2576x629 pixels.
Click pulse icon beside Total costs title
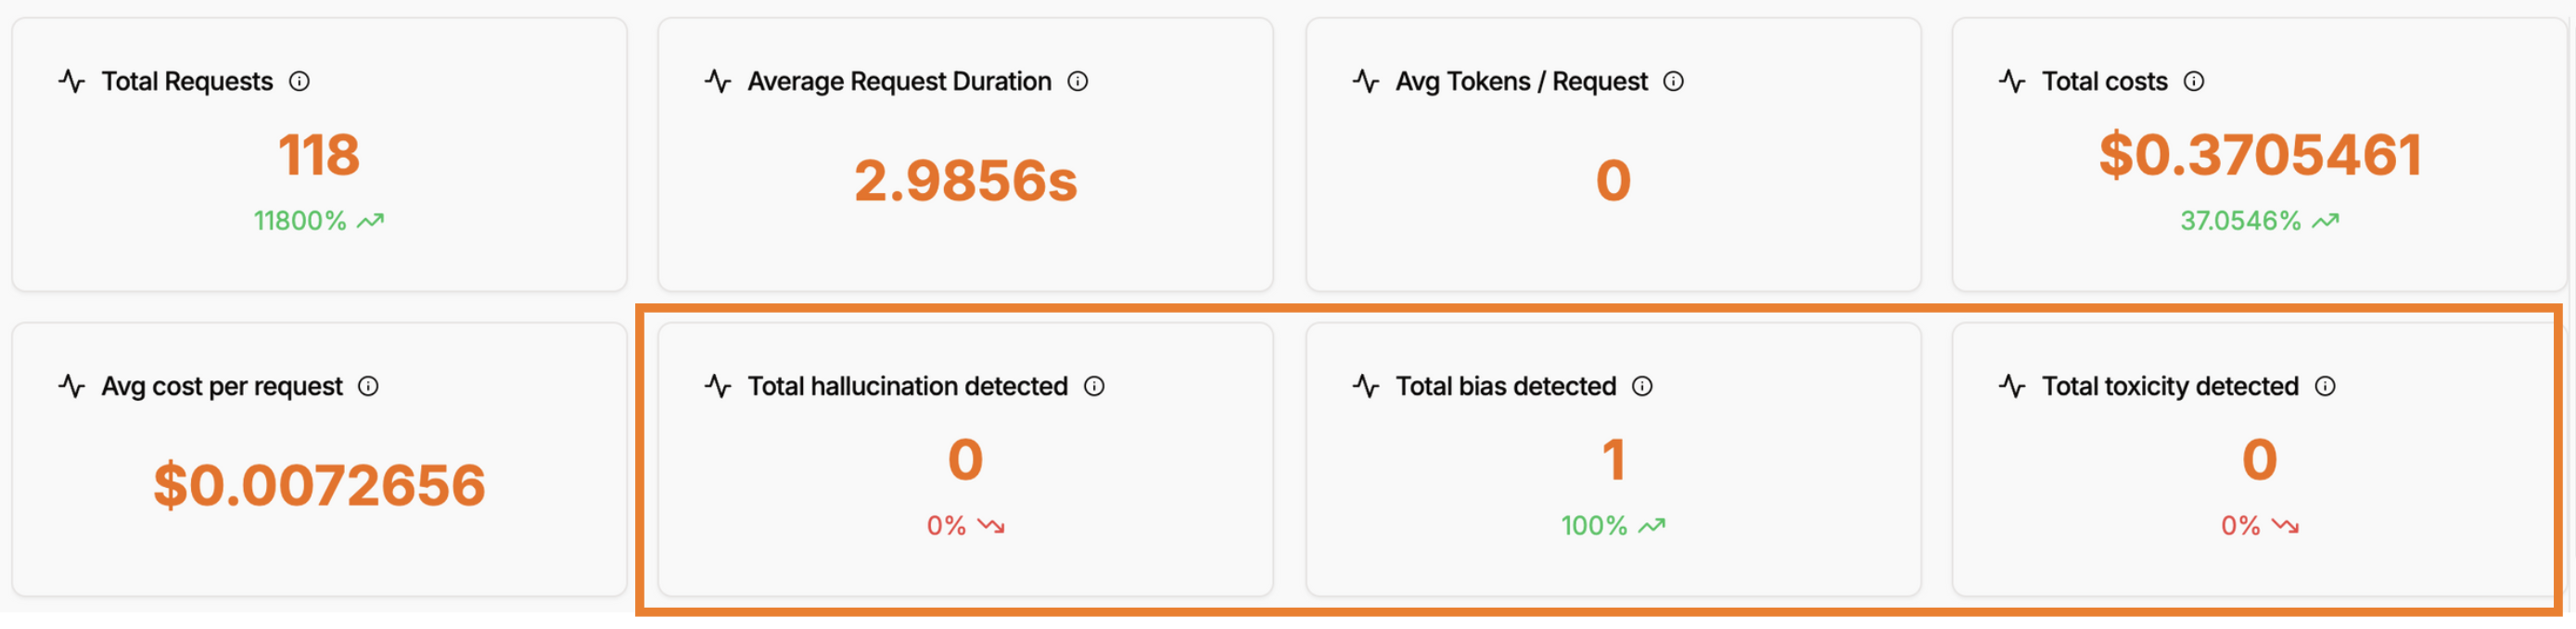click(2012, 81)
